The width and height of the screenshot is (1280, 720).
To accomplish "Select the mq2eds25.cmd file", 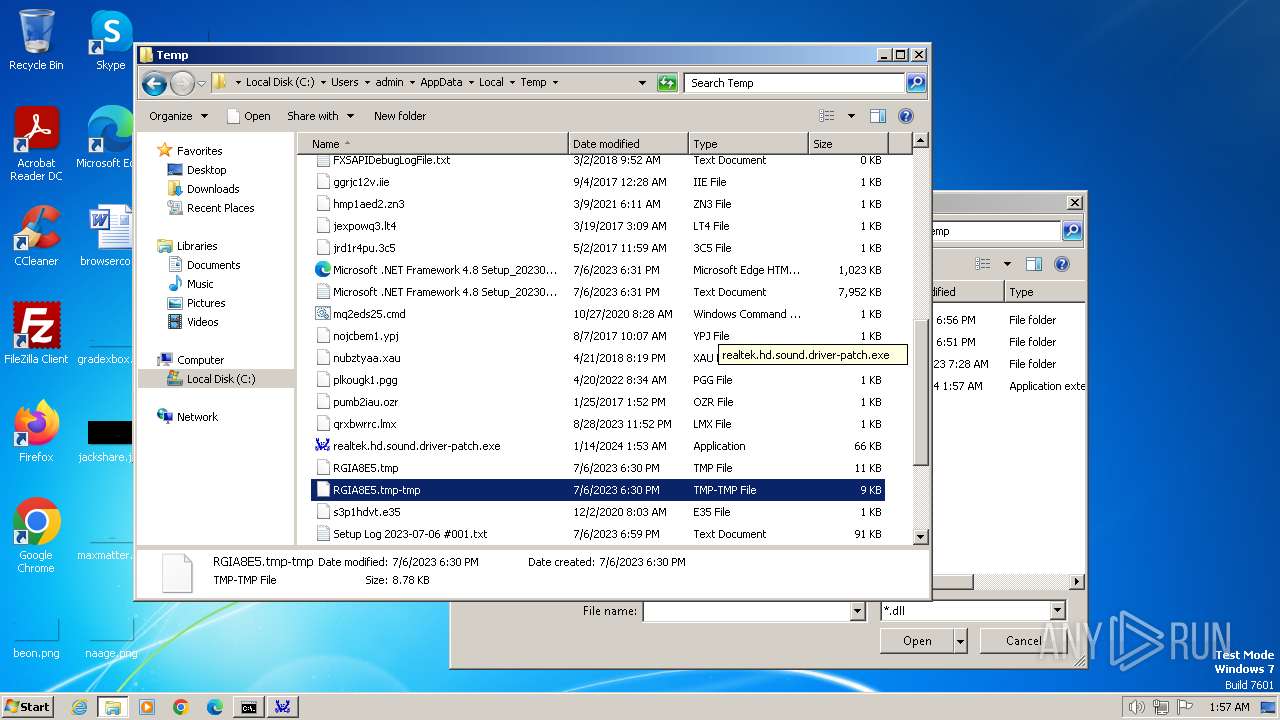I will (x=598, y=314).
